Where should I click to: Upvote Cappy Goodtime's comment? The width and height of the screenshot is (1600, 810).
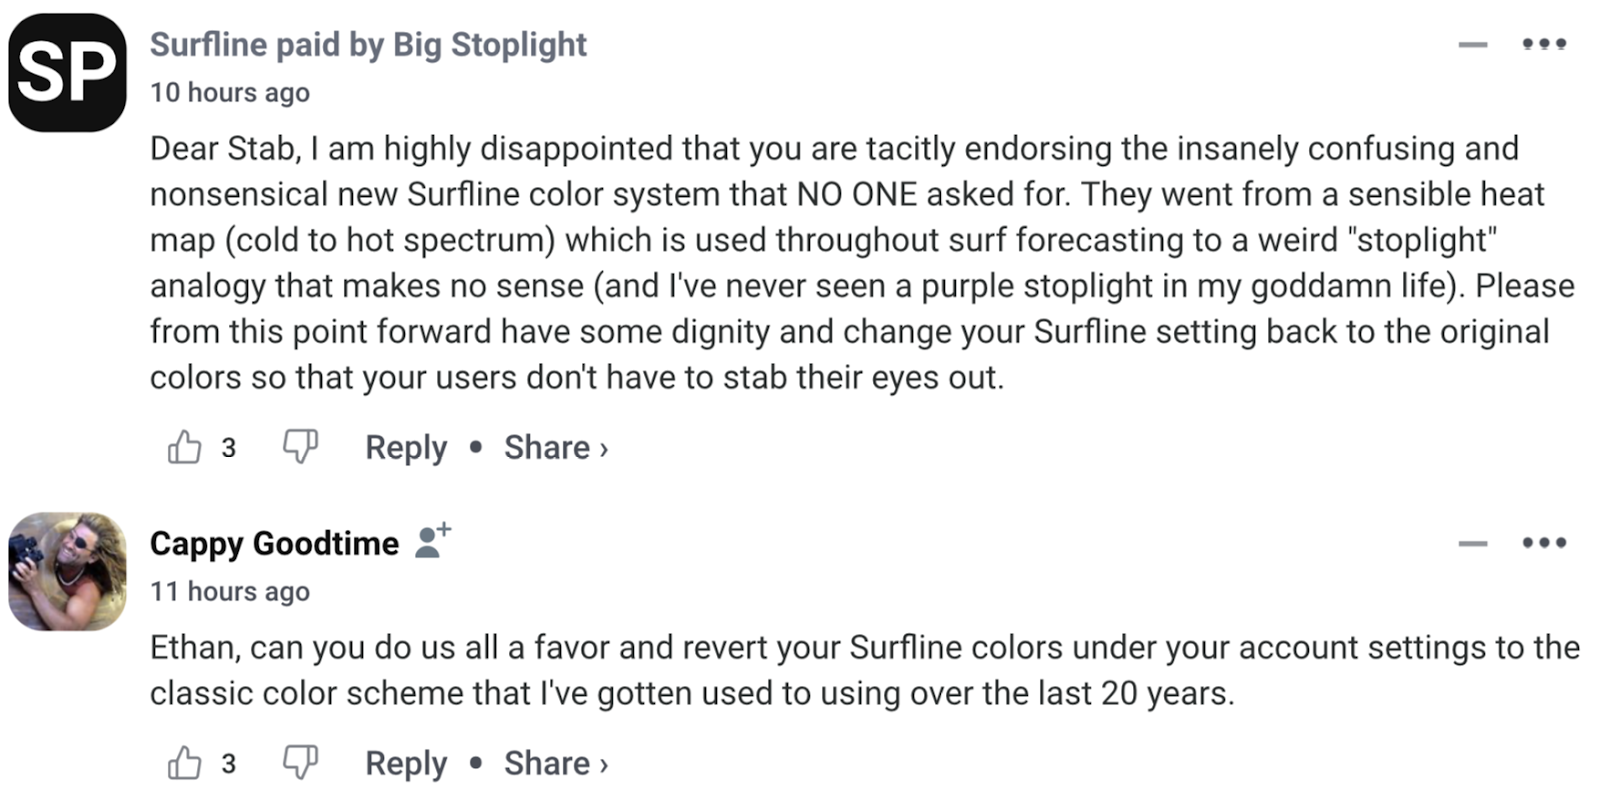tap(184, 763)
